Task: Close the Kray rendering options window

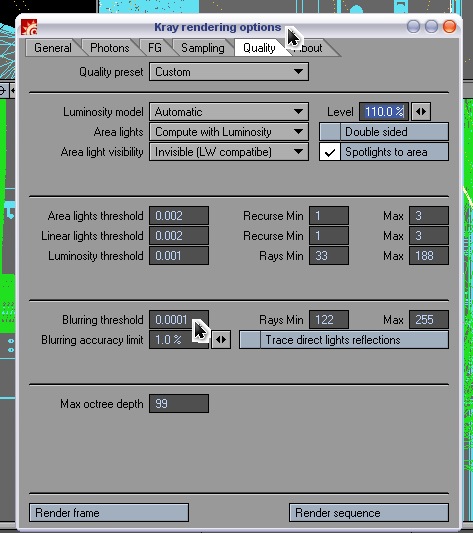Action: pos(449,27)
